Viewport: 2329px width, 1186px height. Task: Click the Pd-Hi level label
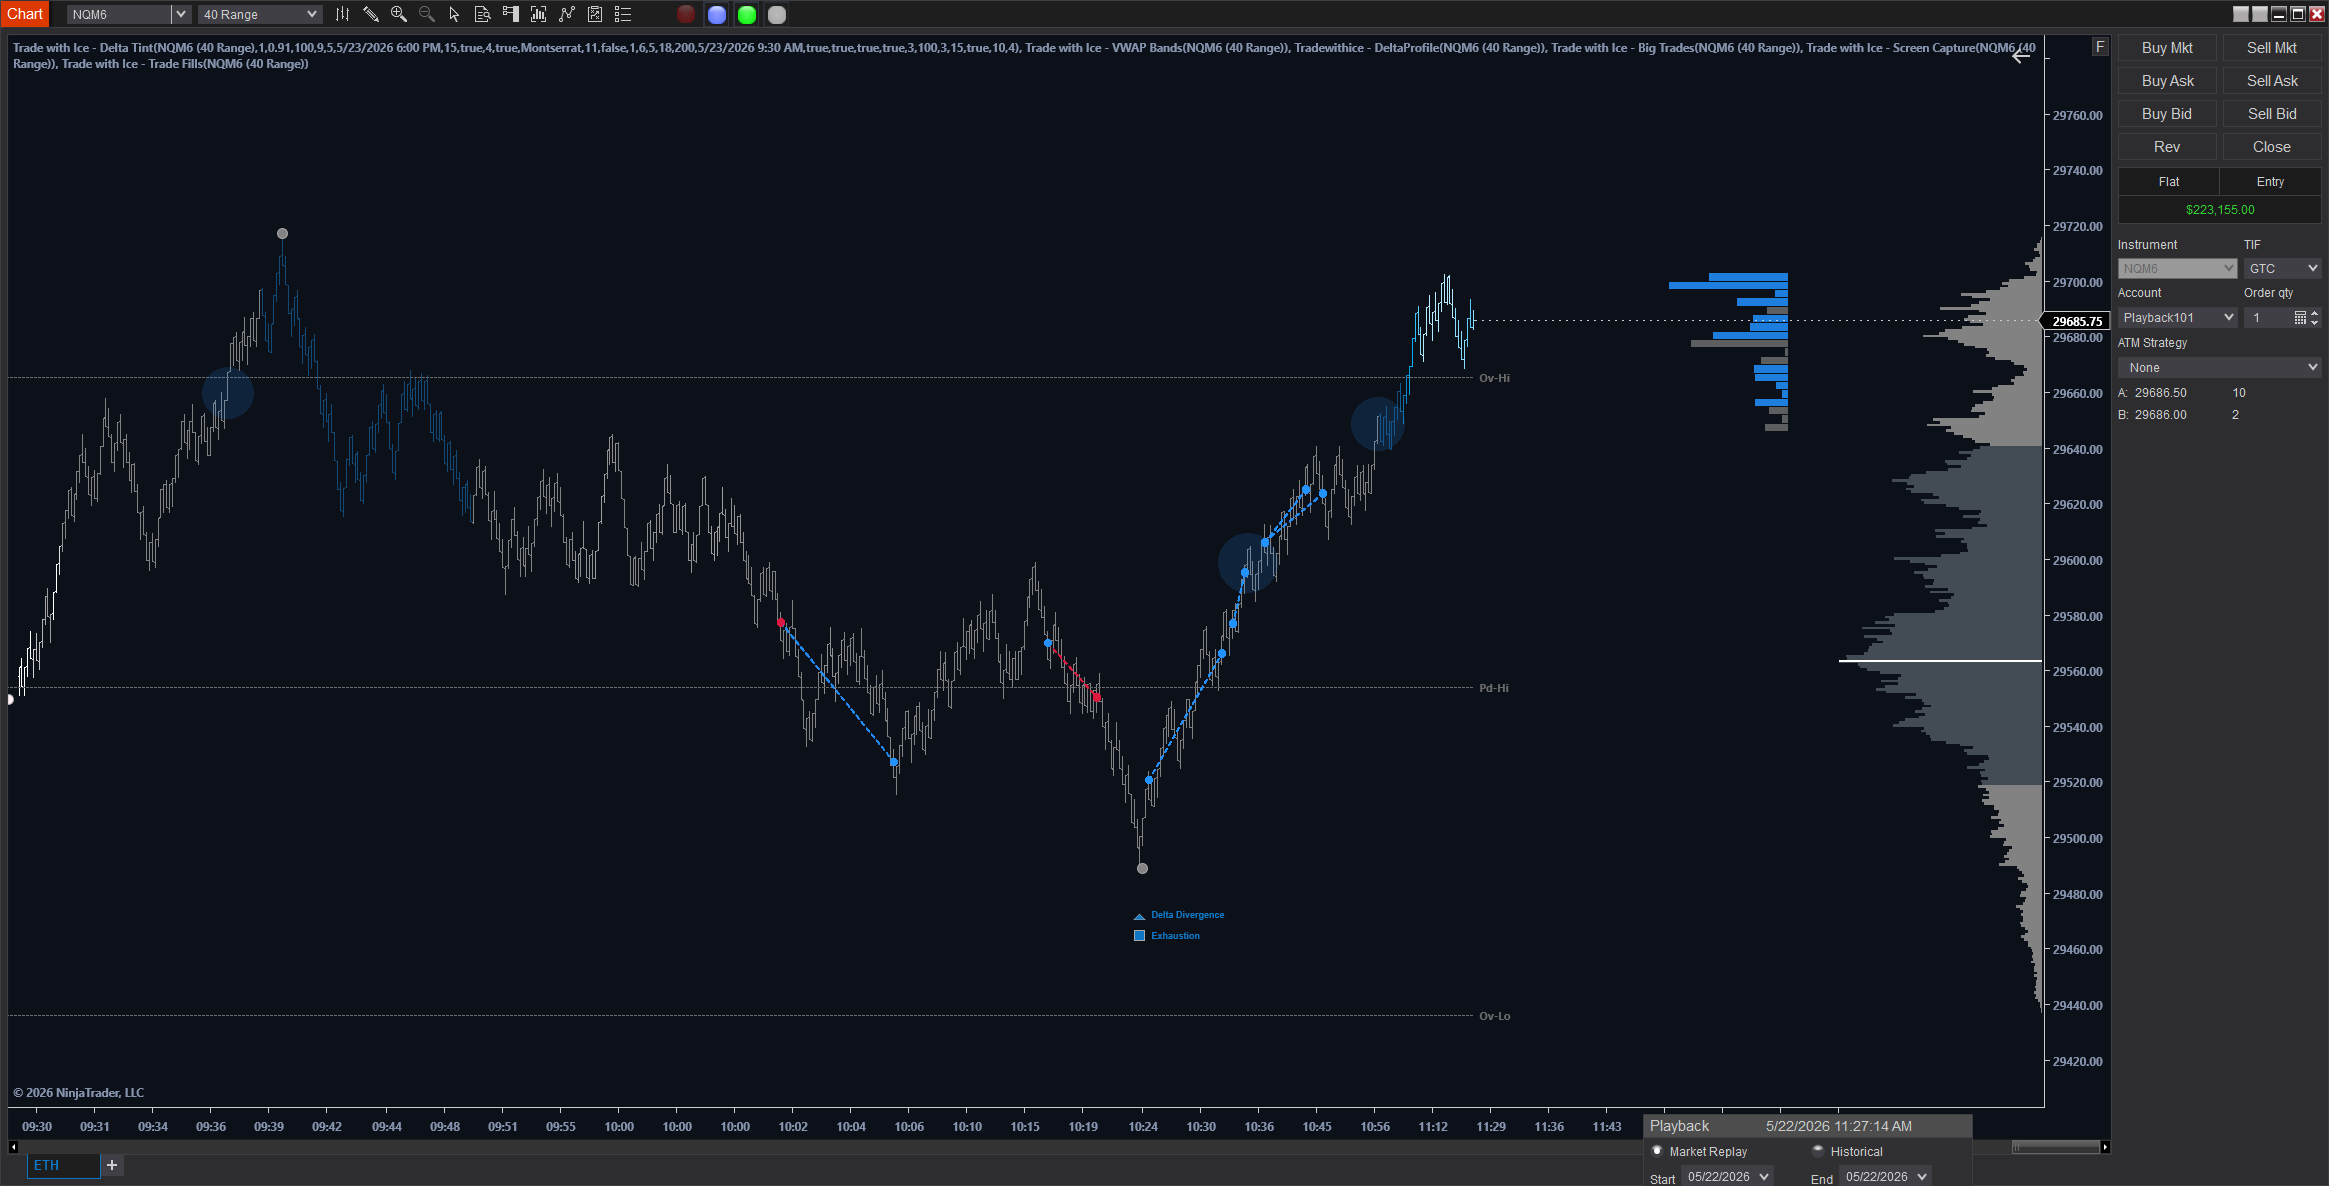click(x=1493, y=688)
